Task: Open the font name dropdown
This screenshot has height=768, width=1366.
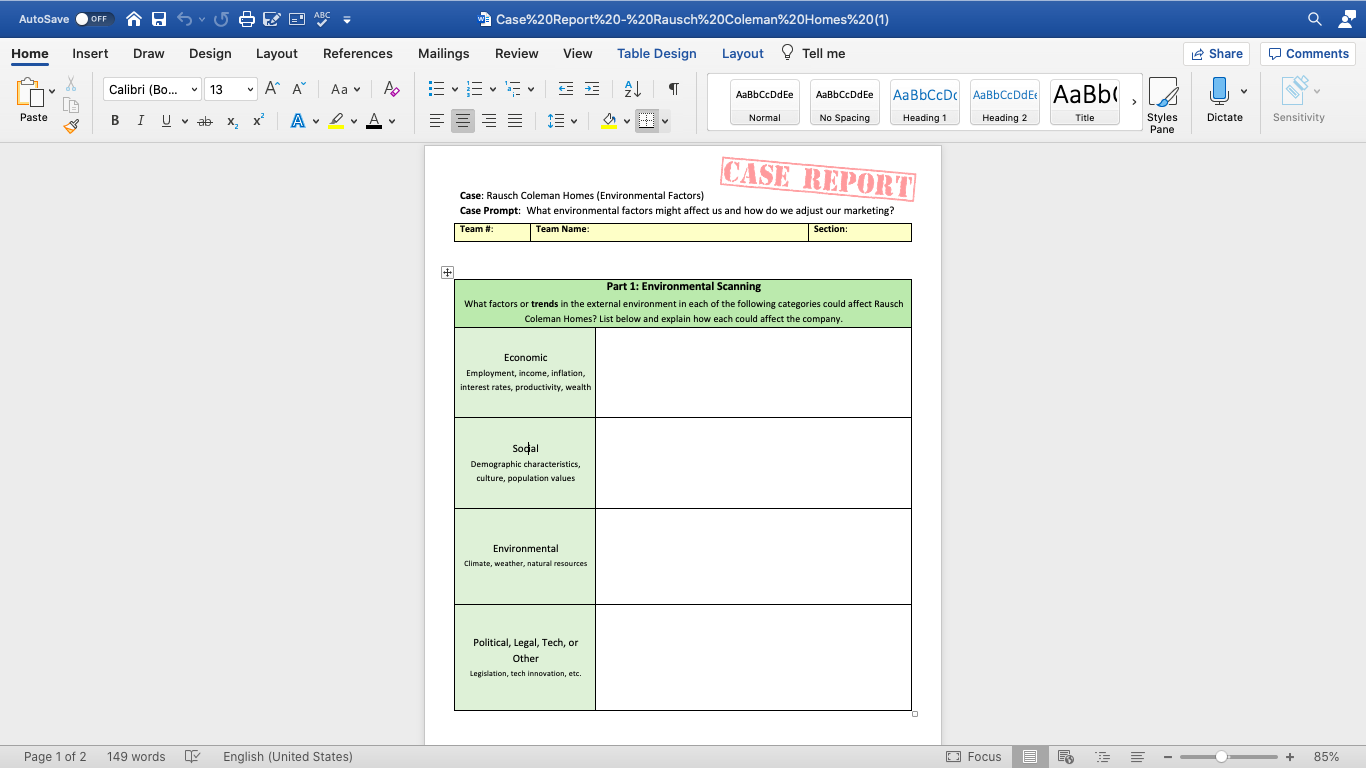Action: pos(194,90)
